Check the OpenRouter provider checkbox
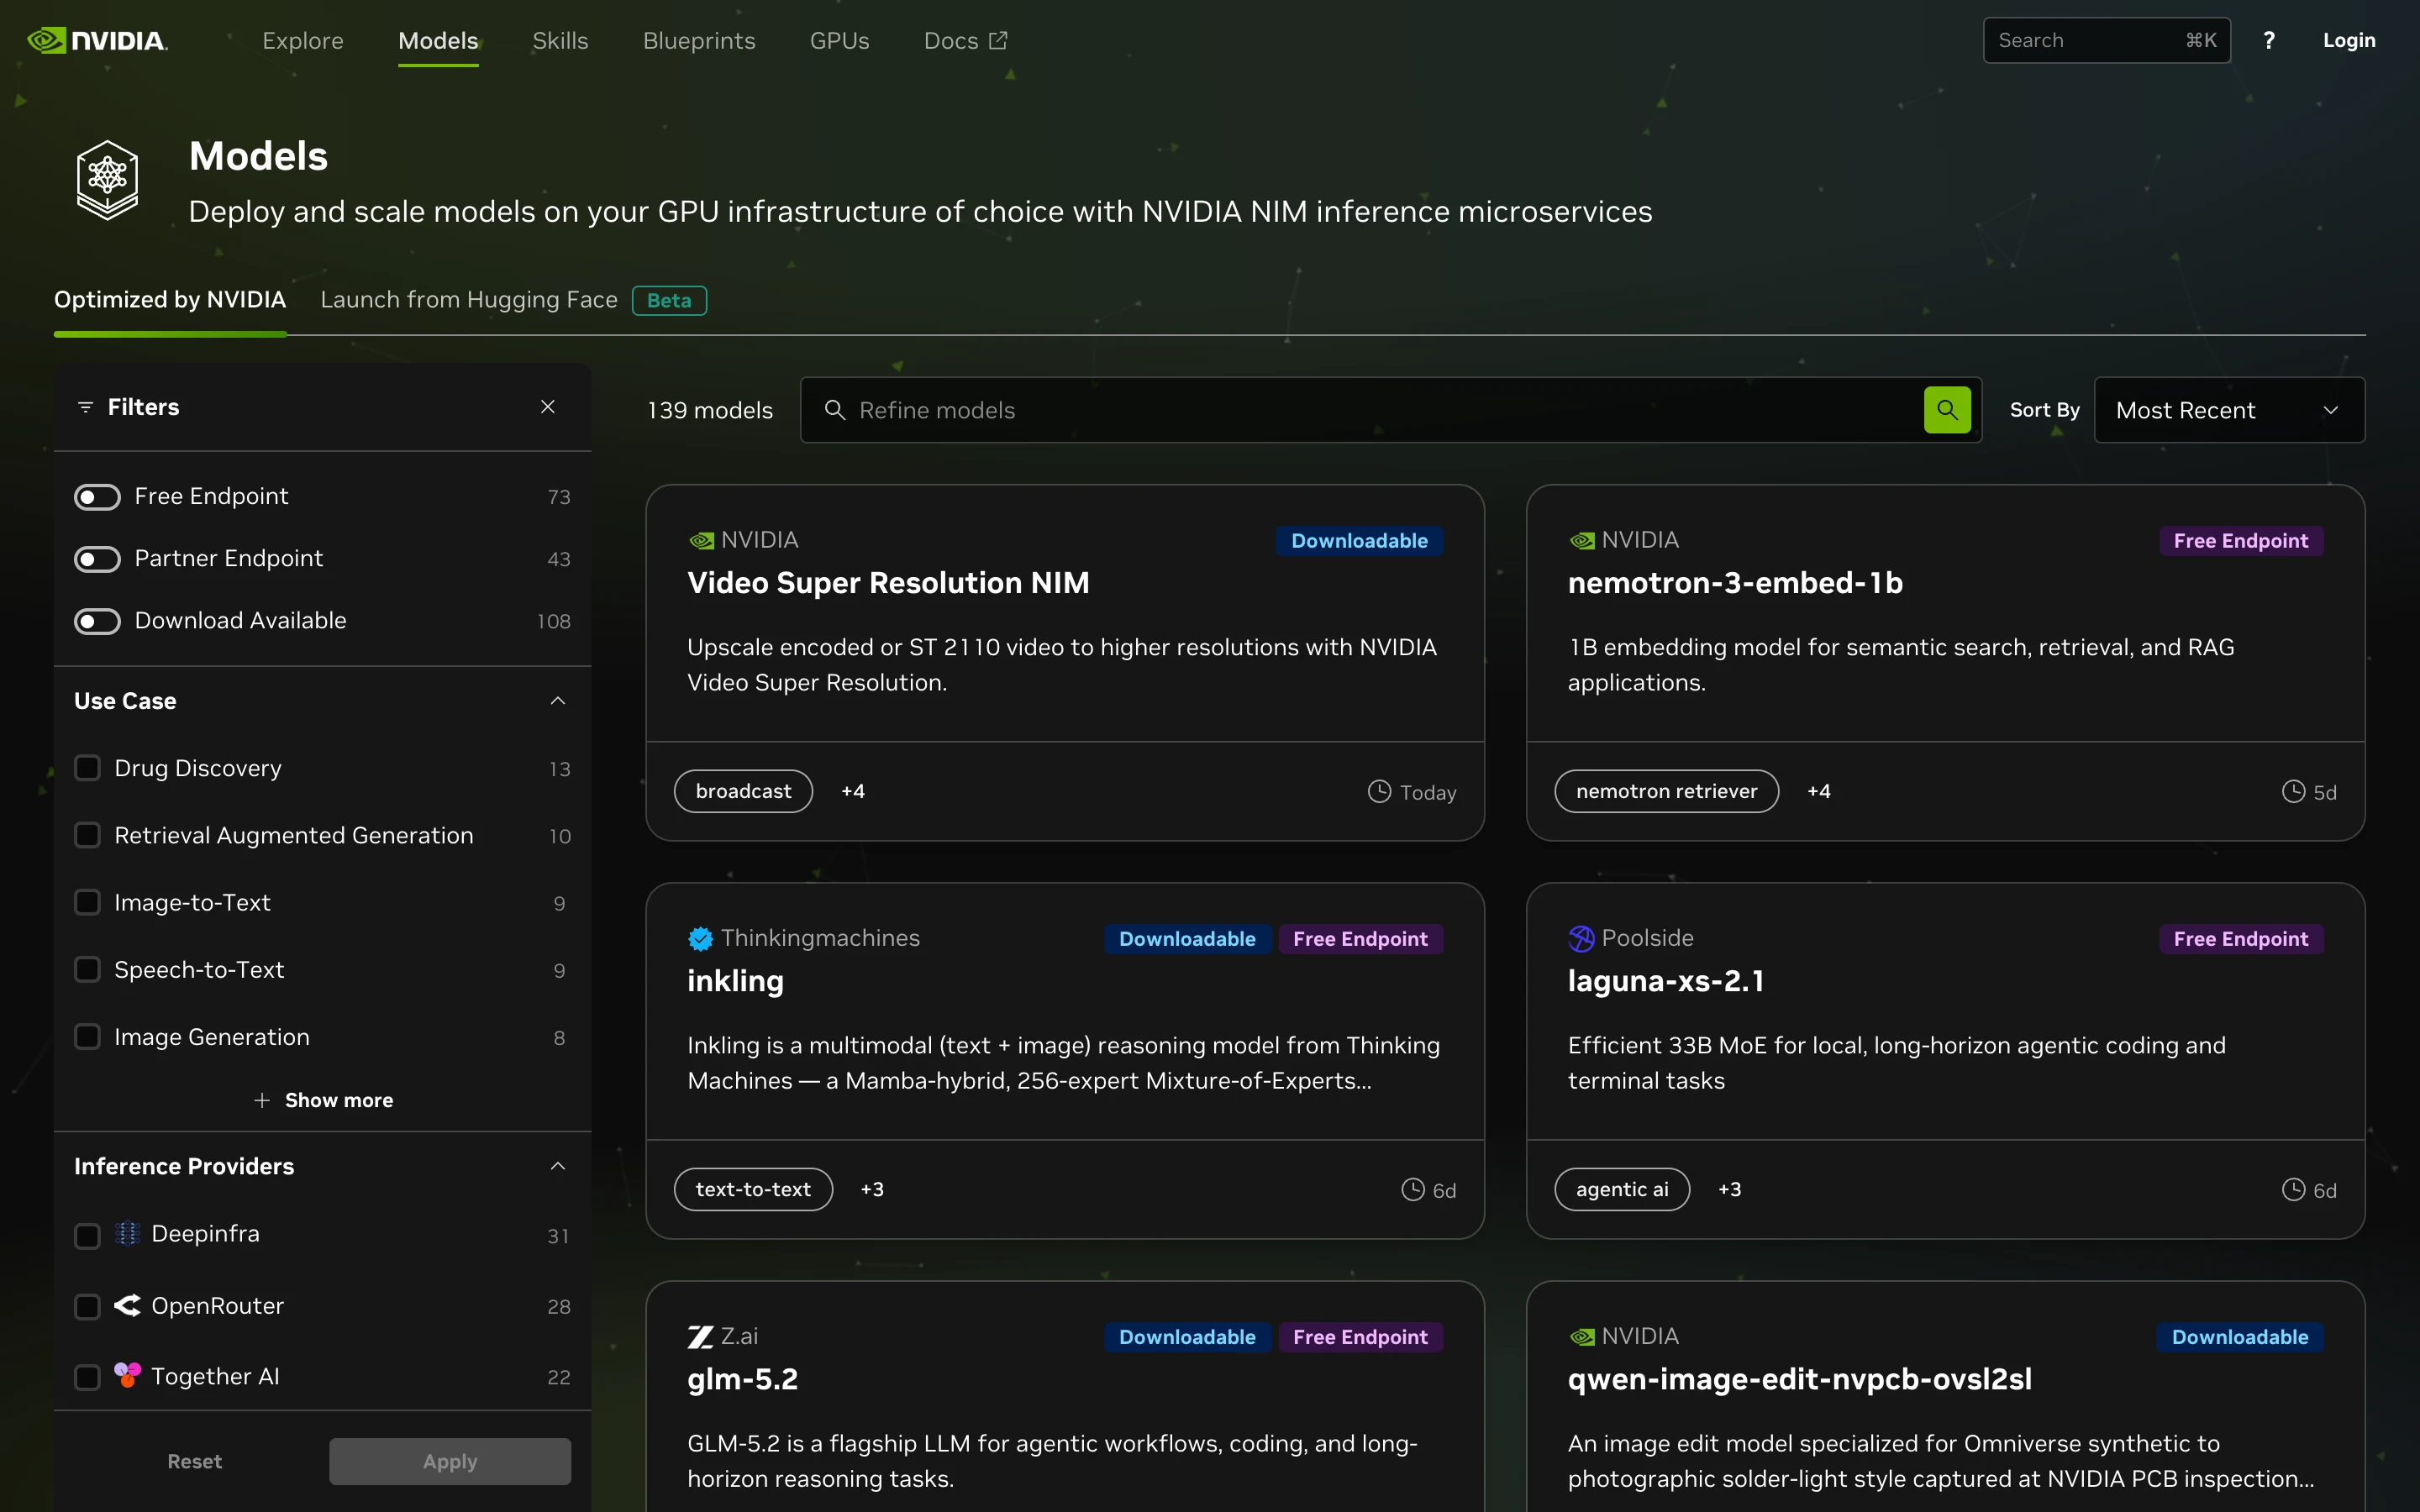The image size is (2420, 1512). 88,1306
